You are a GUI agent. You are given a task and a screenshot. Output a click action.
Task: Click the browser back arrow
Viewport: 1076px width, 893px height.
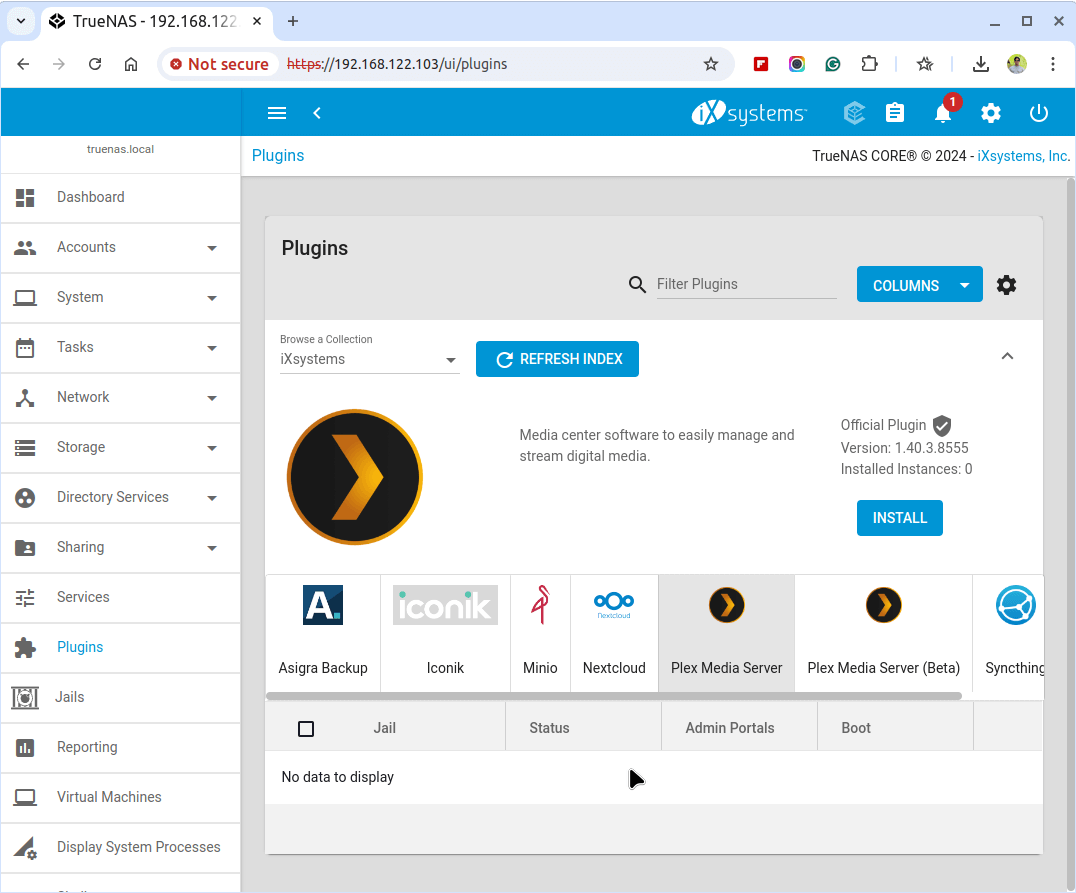(23, 64)
